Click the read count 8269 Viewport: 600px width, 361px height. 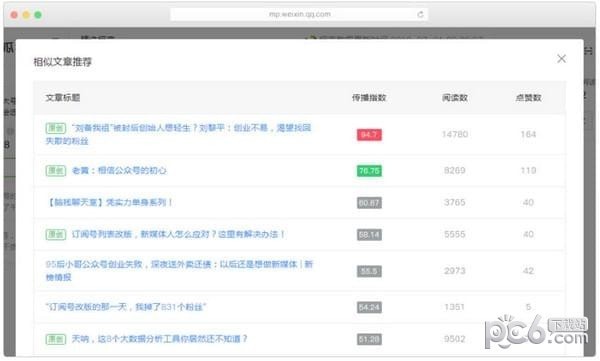point(455,170)
